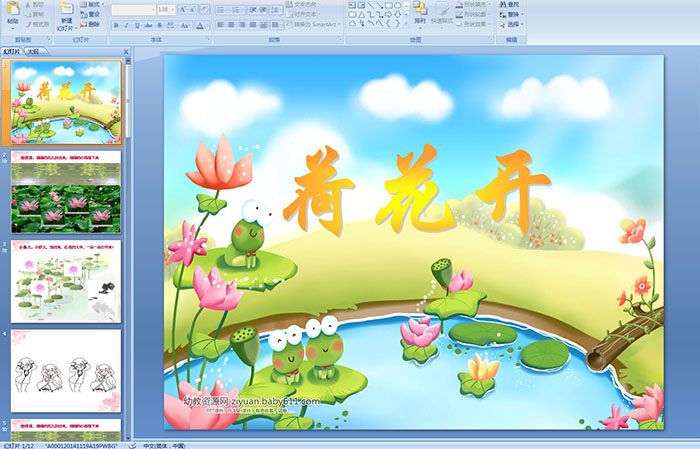The height and width of the screenshot is (449, 700).
Task: Toggle Align Text Right
Action: click(x=242, y=25)
